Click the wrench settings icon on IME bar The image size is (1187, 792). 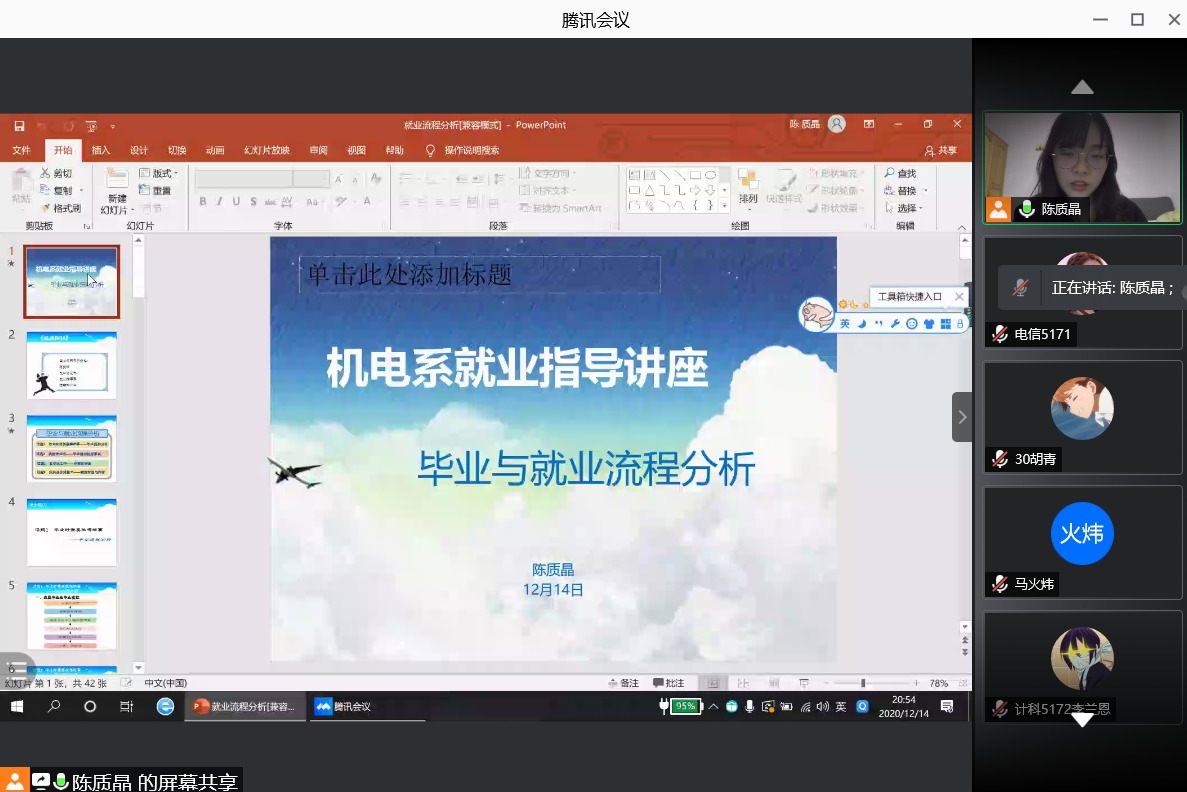click(x=895, y=324)
